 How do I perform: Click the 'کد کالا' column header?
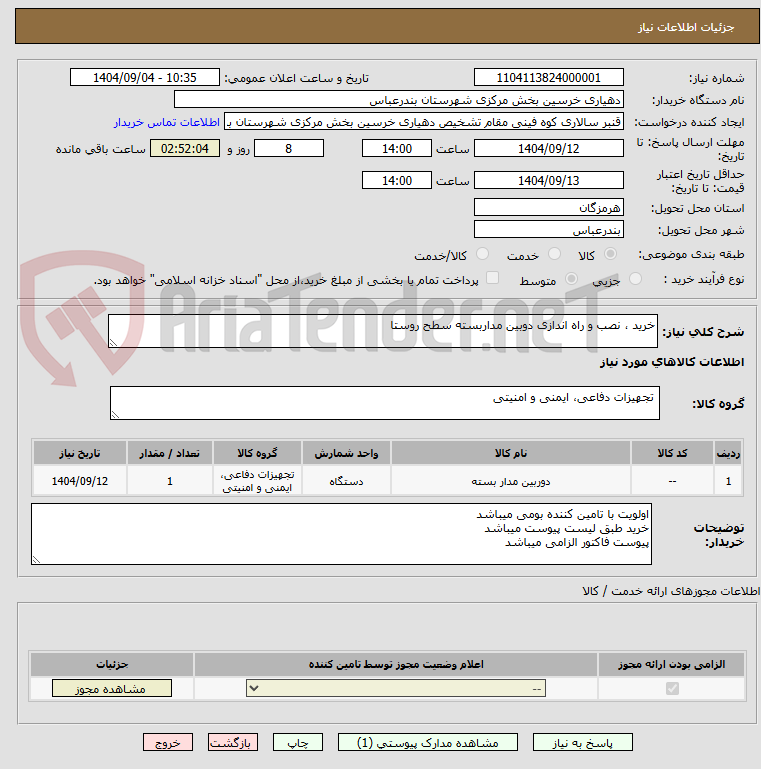click(x=672, y=453)
